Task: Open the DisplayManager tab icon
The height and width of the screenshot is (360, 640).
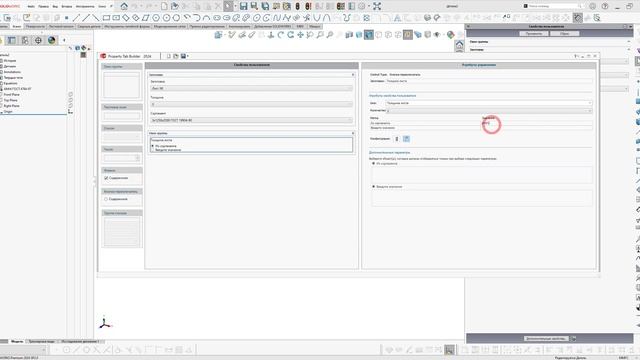Action: point(51,40)
